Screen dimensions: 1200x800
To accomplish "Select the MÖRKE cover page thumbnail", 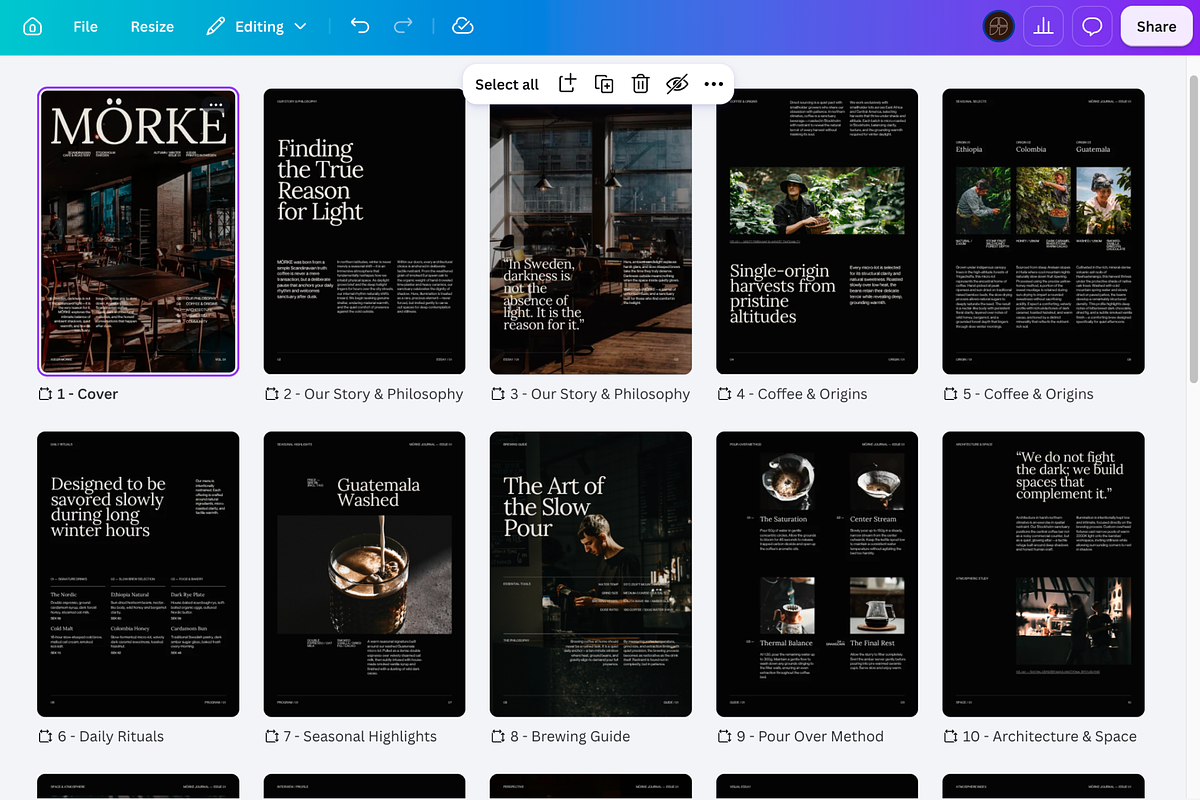I will [138, 231].
